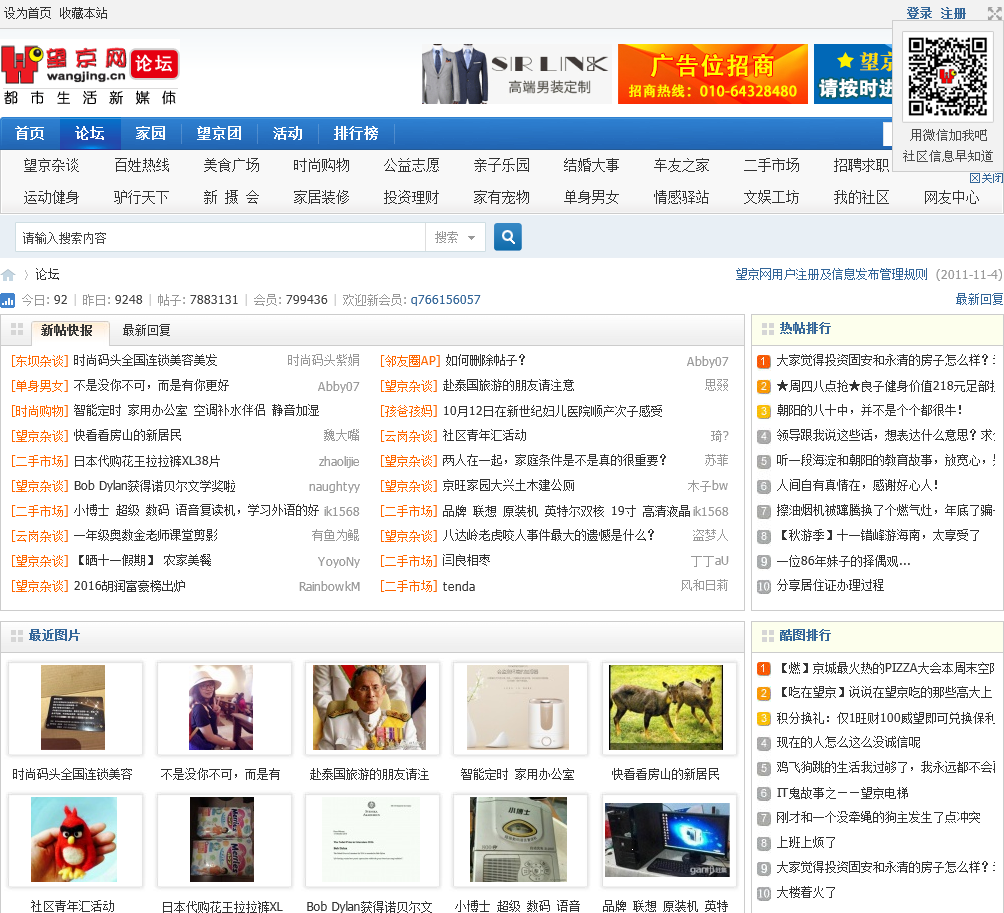Open post 2016胡润富豪榜出炉
The image size is (1004, 913).
[129, 586]
